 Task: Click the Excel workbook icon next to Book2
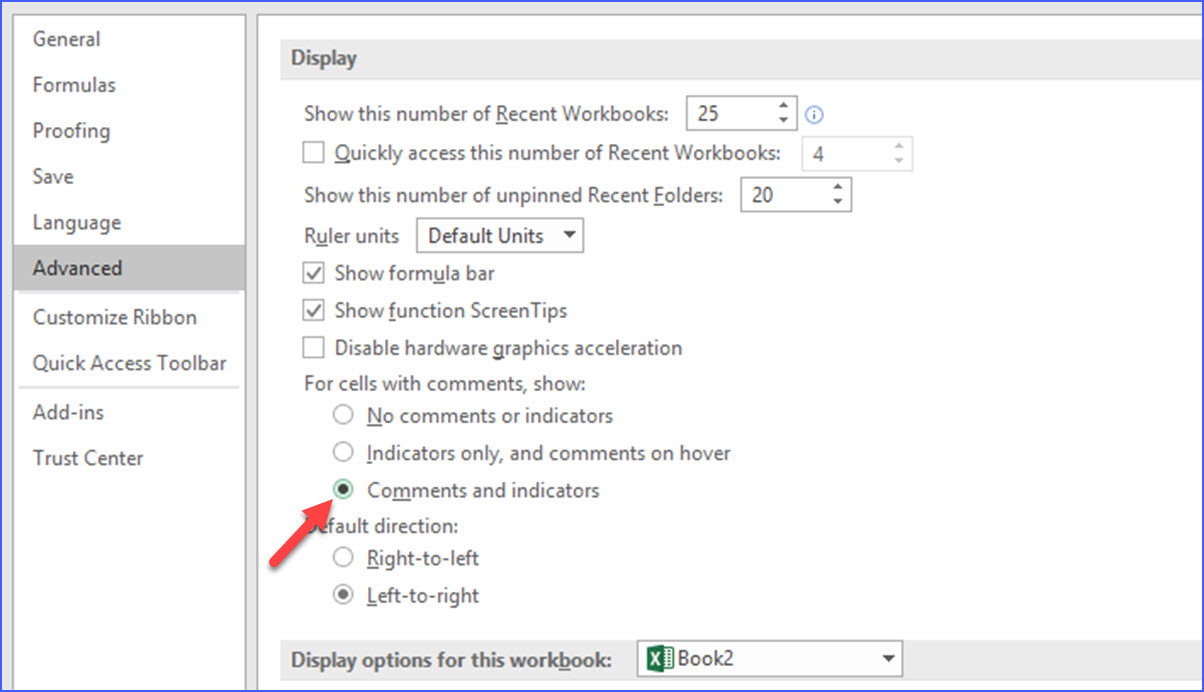pos(659,659)
